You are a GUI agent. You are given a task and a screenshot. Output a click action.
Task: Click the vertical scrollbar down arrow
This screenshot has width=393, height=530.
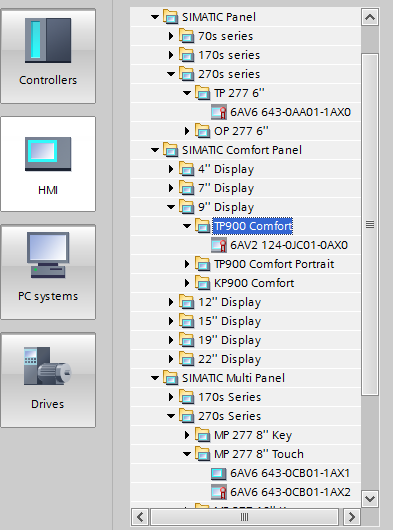point(370,499)
